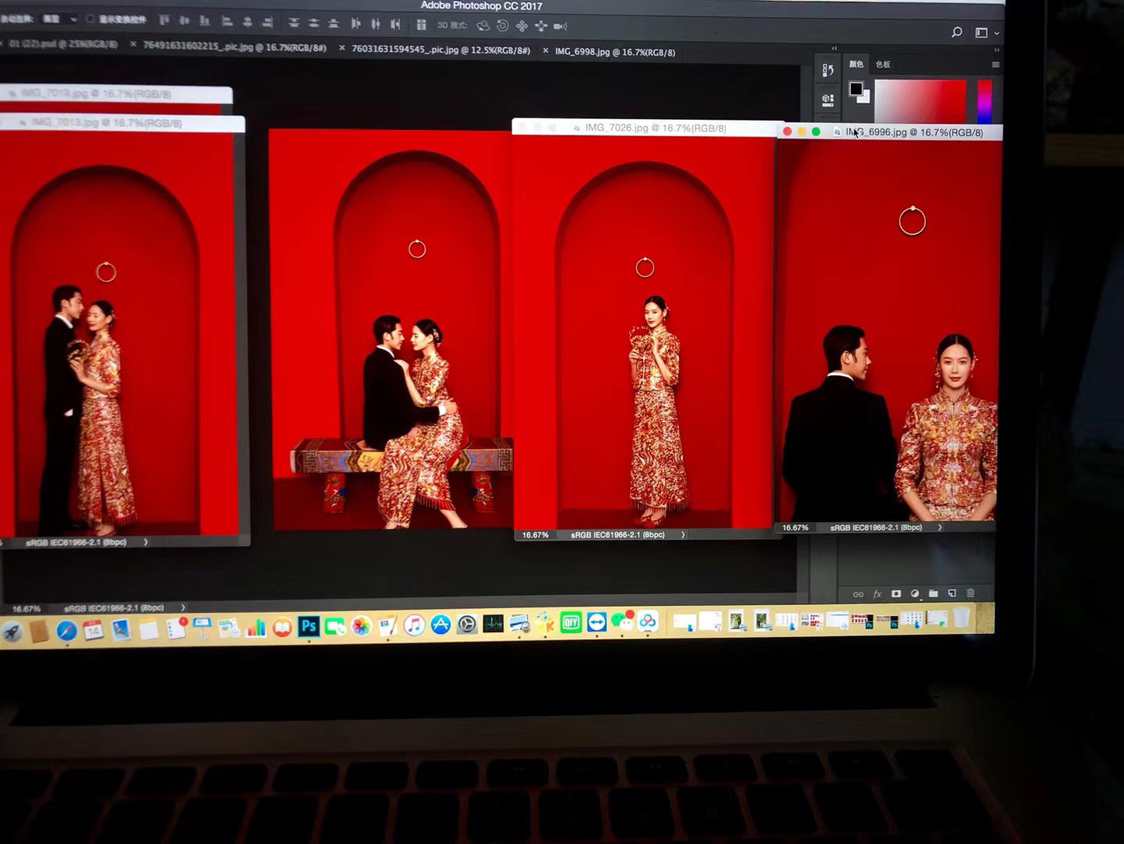Image resolution: width=1124 pixels, height=844 pixels.
Task: Close the IMG_6998.jpg tab
Action: coord(546,51)
